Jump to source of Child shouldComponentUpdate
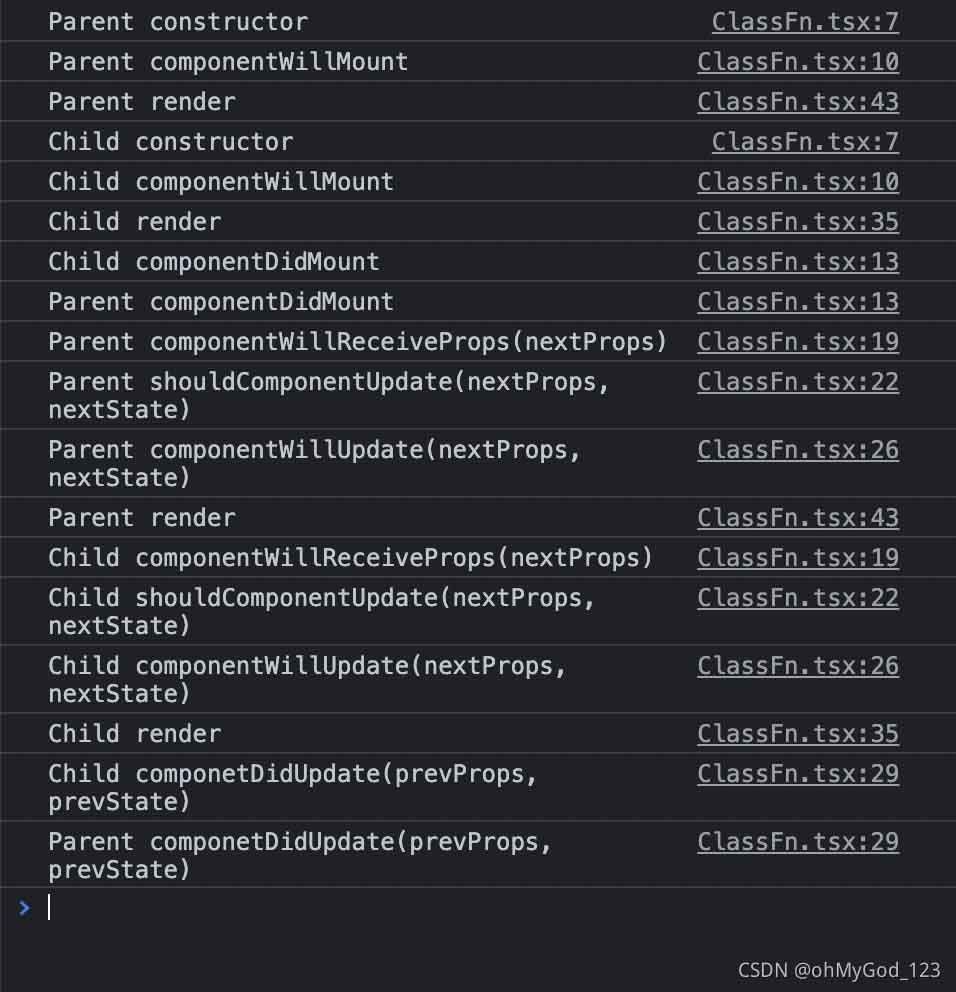The width and height of the screenshot is (956, 992). (x=798, y=598)
